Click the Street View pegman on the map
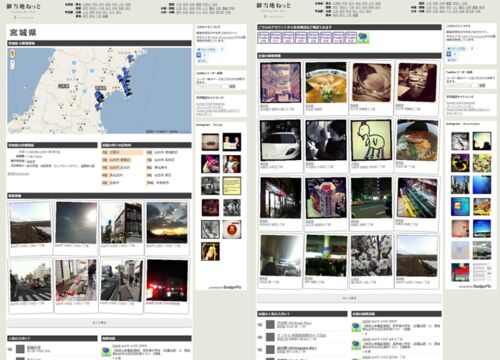Image resolution: width=500 pixels, height=360 pixels. coord(13,53)
